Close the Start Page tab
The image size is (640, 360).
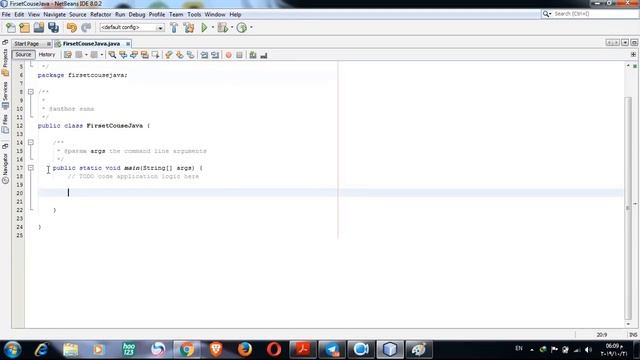tap(49, 44)
